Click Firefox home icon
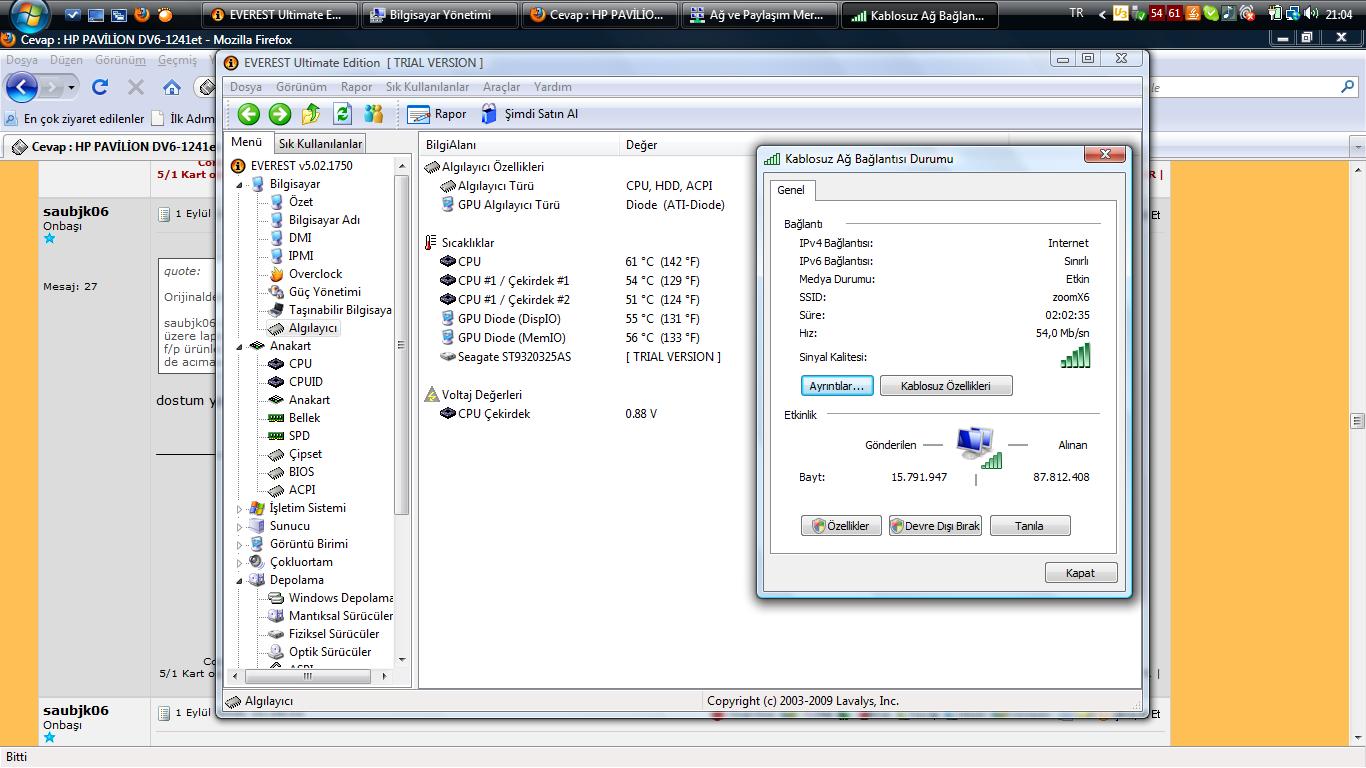This screenshot has height=768, width=1366. [172, 87]
